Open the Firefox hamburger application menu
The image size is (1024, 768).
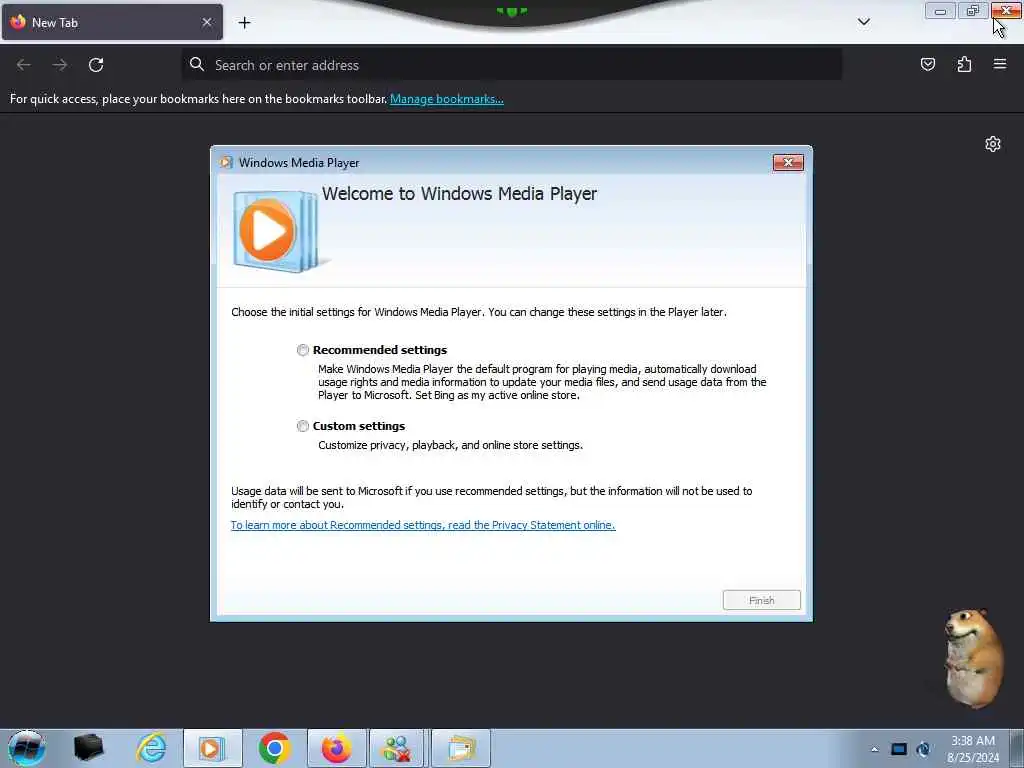(1000, 64)
